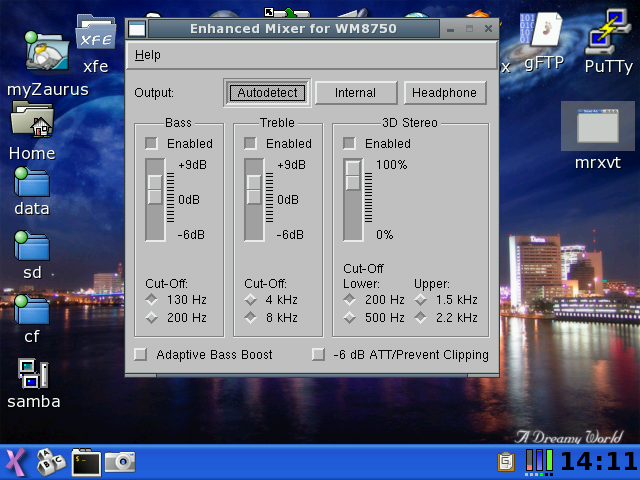This screenshot has width=640, height=480.
Task: Click the 3D Stereo level slider handle
Action: click(353, 175)
